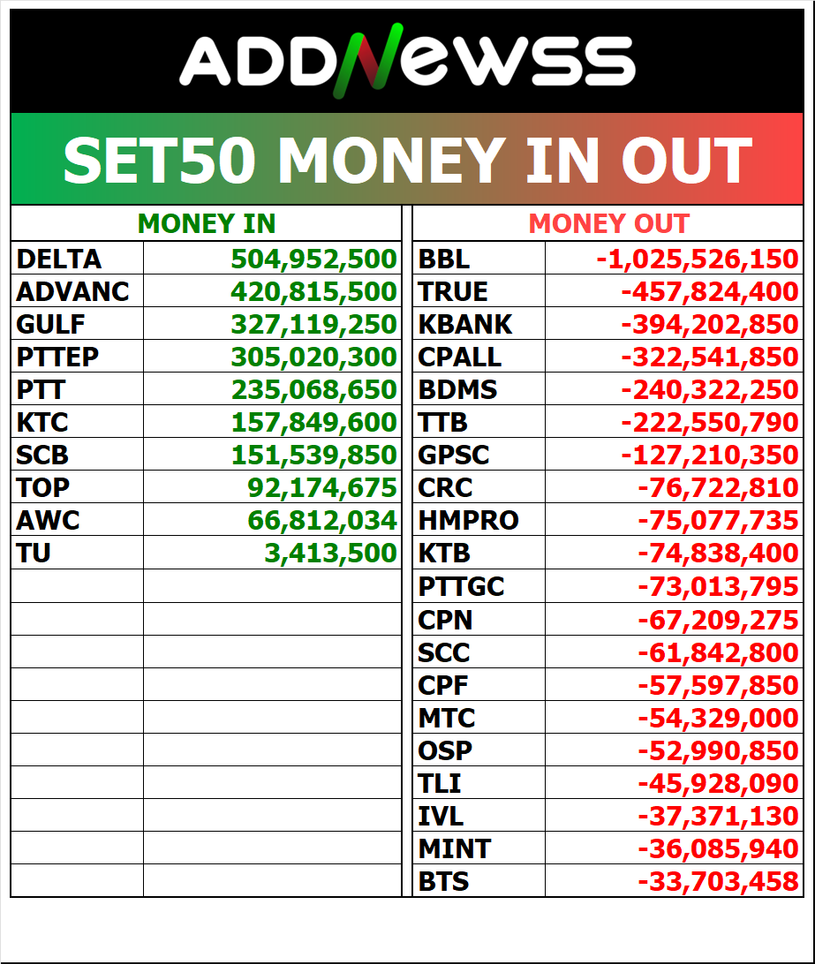This screenshot has width=815, height=964.
Task: Select the BTS value -33,703,458
Action: 717,881
